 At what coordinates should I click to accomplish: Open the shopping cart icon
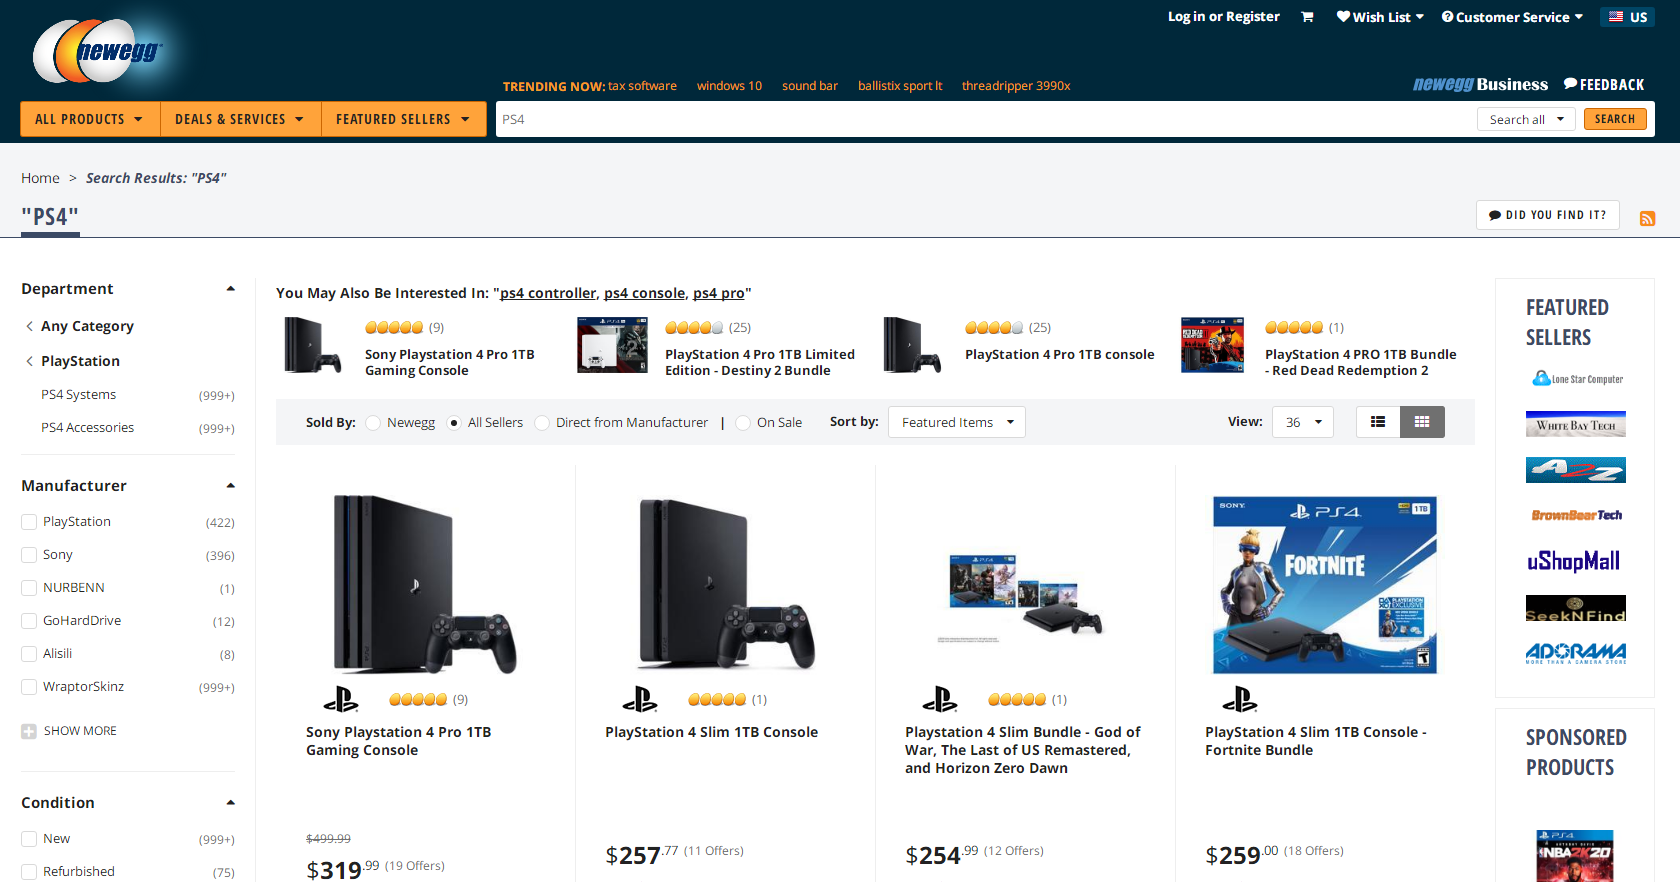[x=1307, y=17]
